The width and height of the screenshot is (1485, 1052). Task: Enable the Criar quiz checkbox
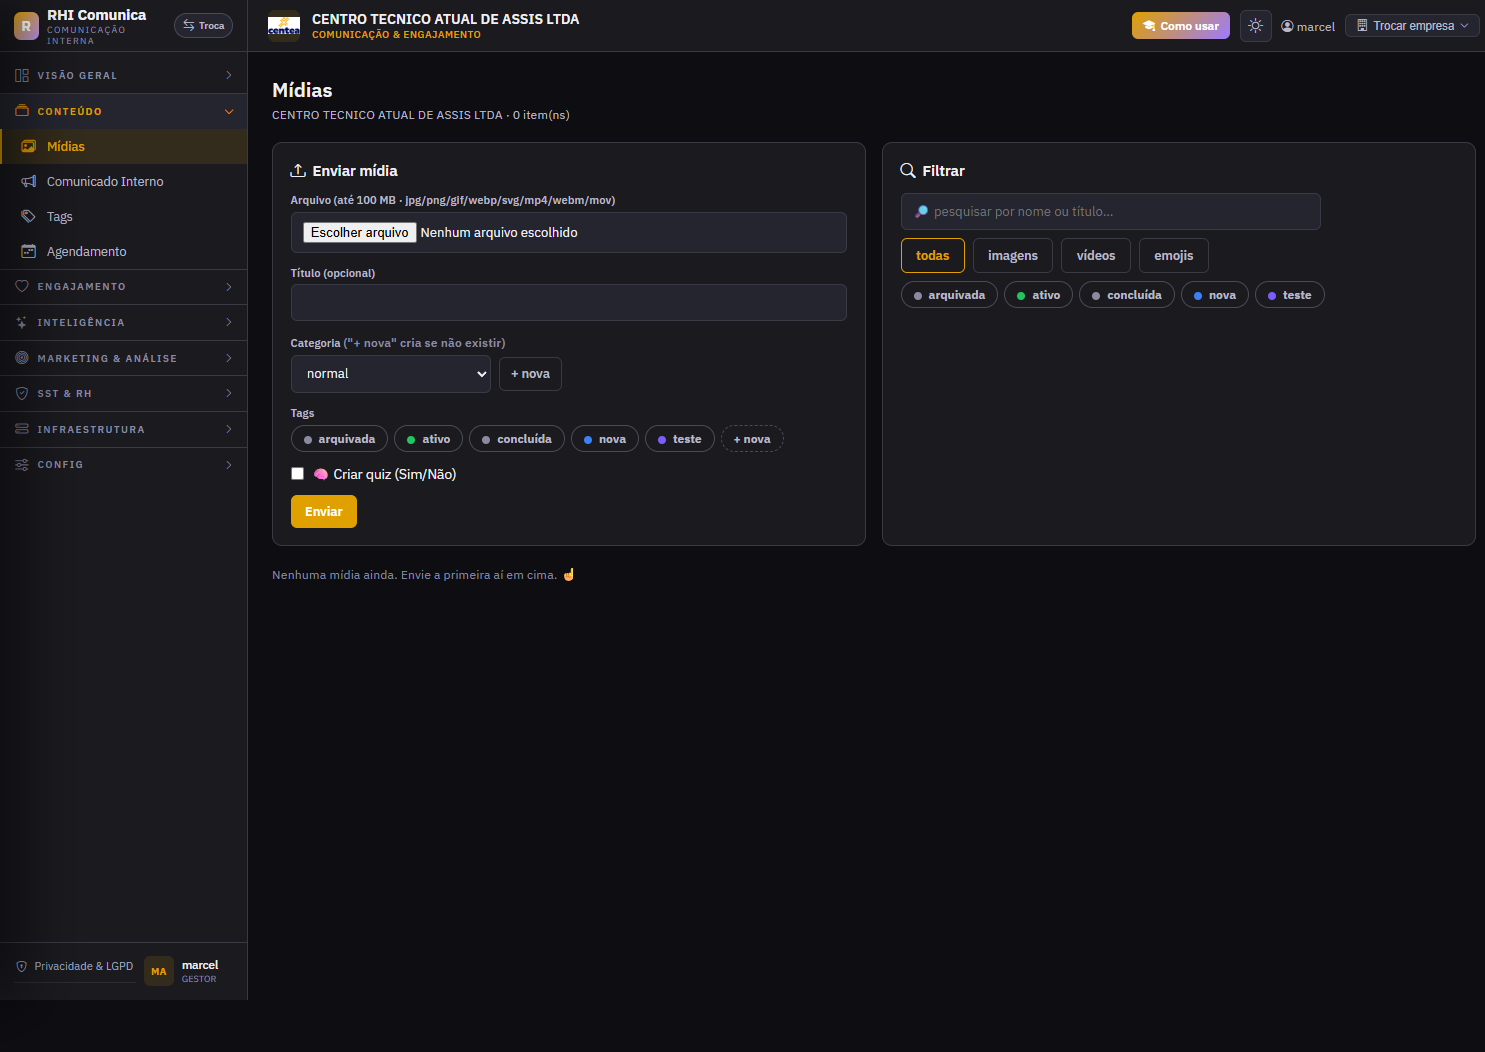pos(297,474)
